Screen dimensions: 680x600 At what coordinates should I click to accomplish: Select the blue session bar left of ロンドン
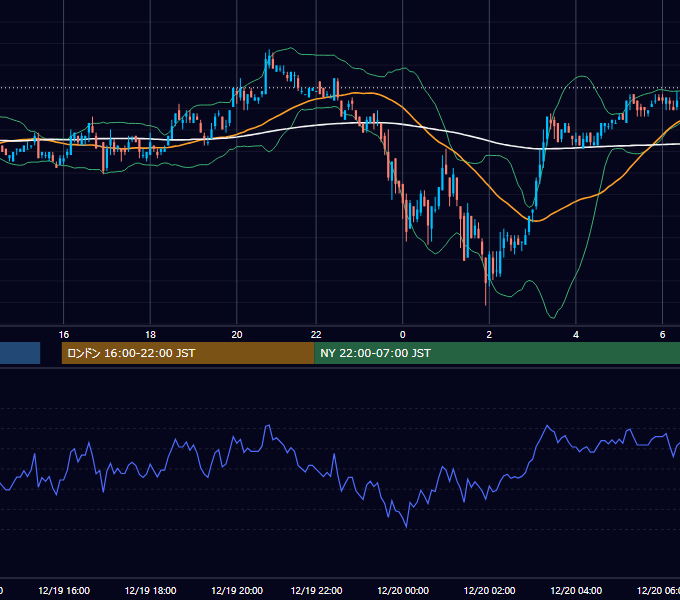click(20, 353)
